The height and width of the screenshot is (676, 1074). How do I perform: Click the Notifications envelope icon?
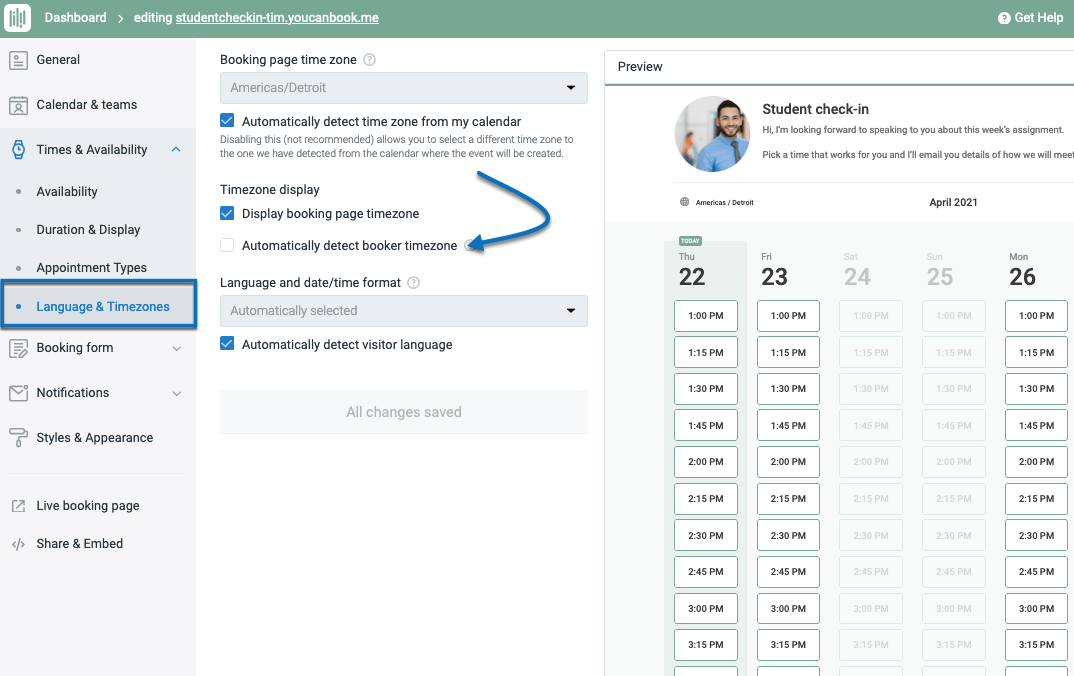17,392
